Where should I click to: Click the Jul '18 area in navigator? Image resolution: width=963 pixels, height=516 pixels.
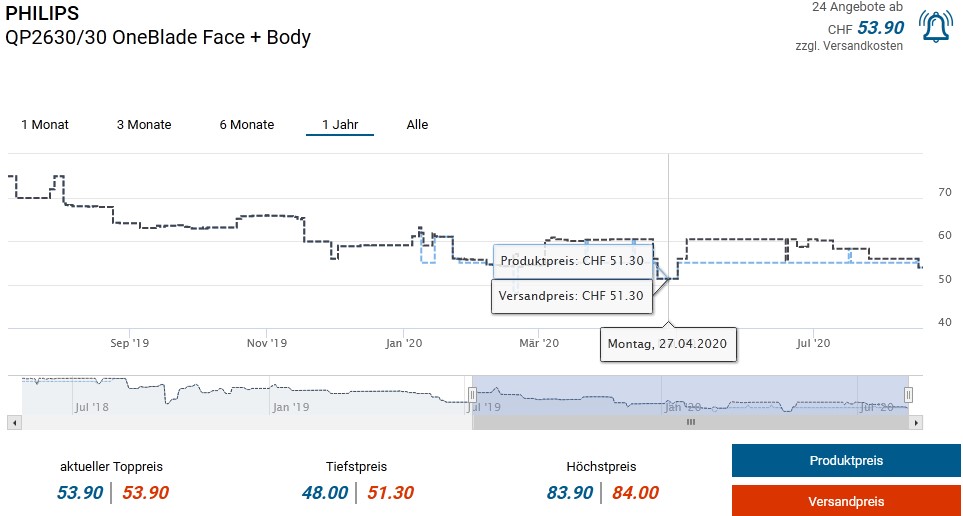coord(92,407)
